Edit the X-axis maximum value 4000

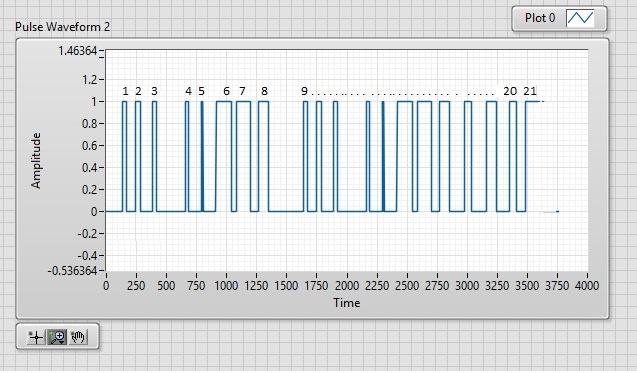[x=587, y=286]
